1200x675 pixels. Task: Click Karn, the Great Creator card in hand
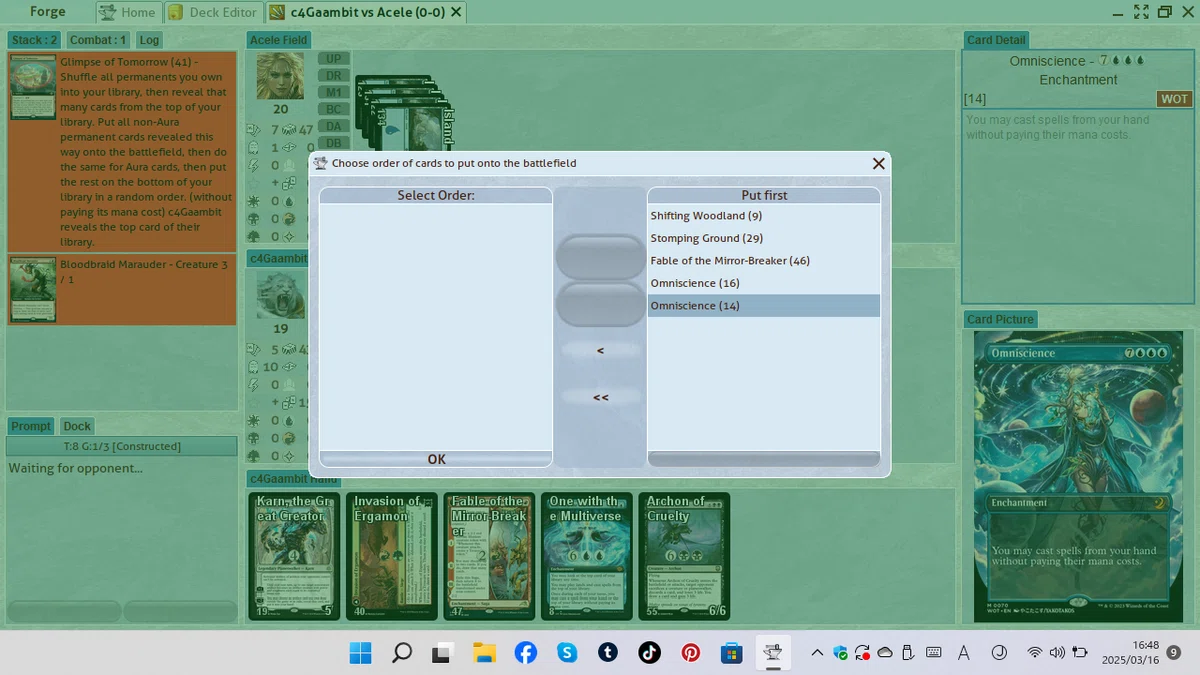tap(294, 556)
